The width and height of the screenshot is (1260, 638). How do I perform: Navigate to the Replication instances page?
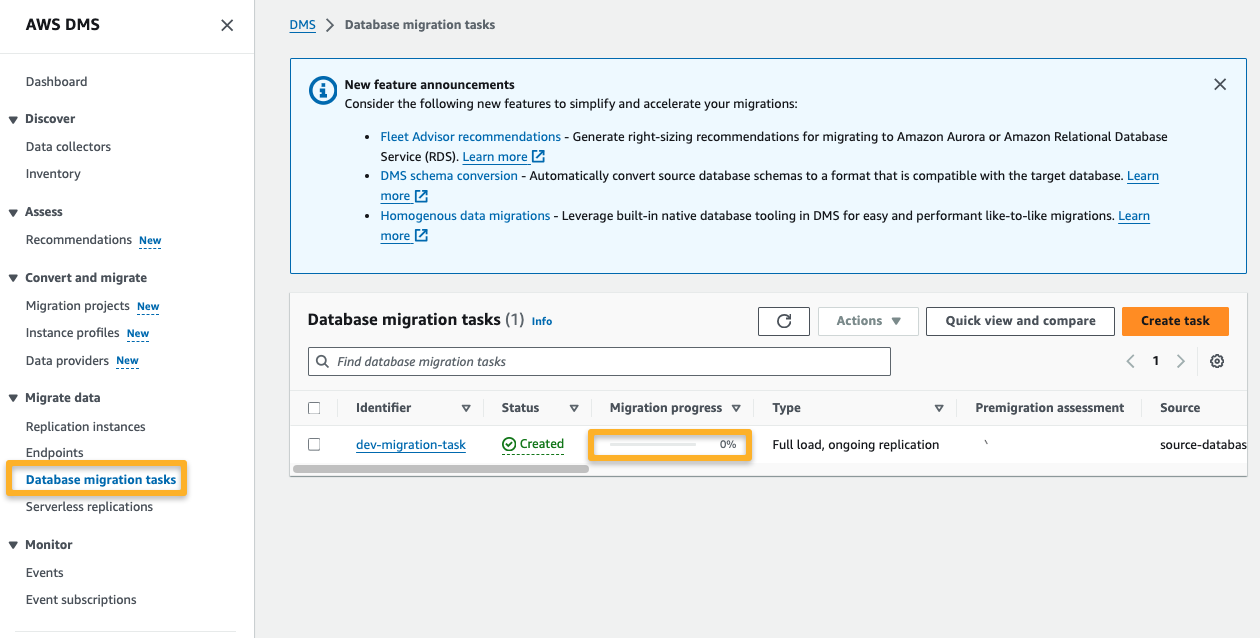click(x=83, y=426)
